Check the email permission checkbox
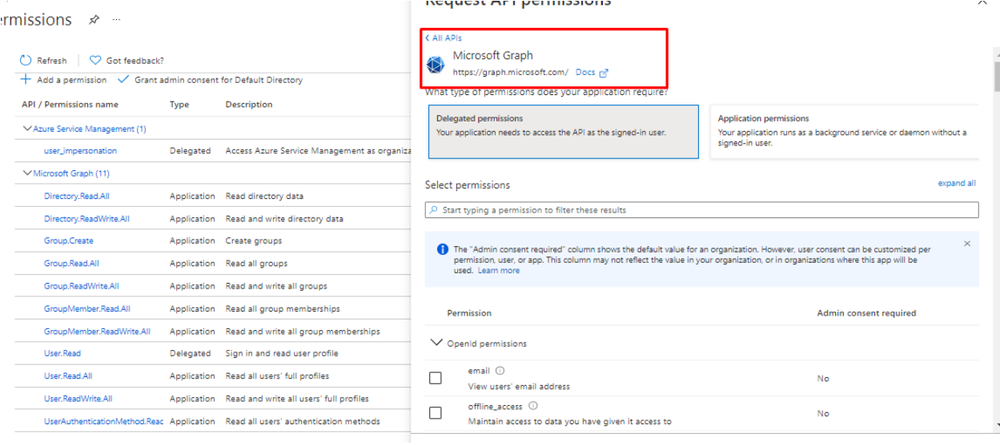1000x445 pixels. coord(435,378)
